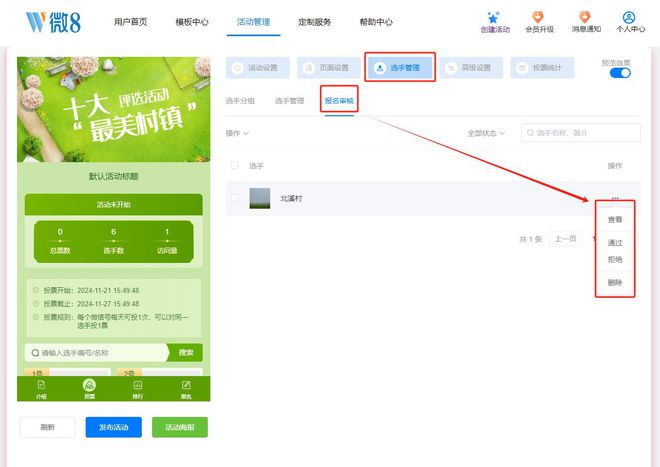Click the 微8 logo
Screen dimensions: 660x467
53,22
